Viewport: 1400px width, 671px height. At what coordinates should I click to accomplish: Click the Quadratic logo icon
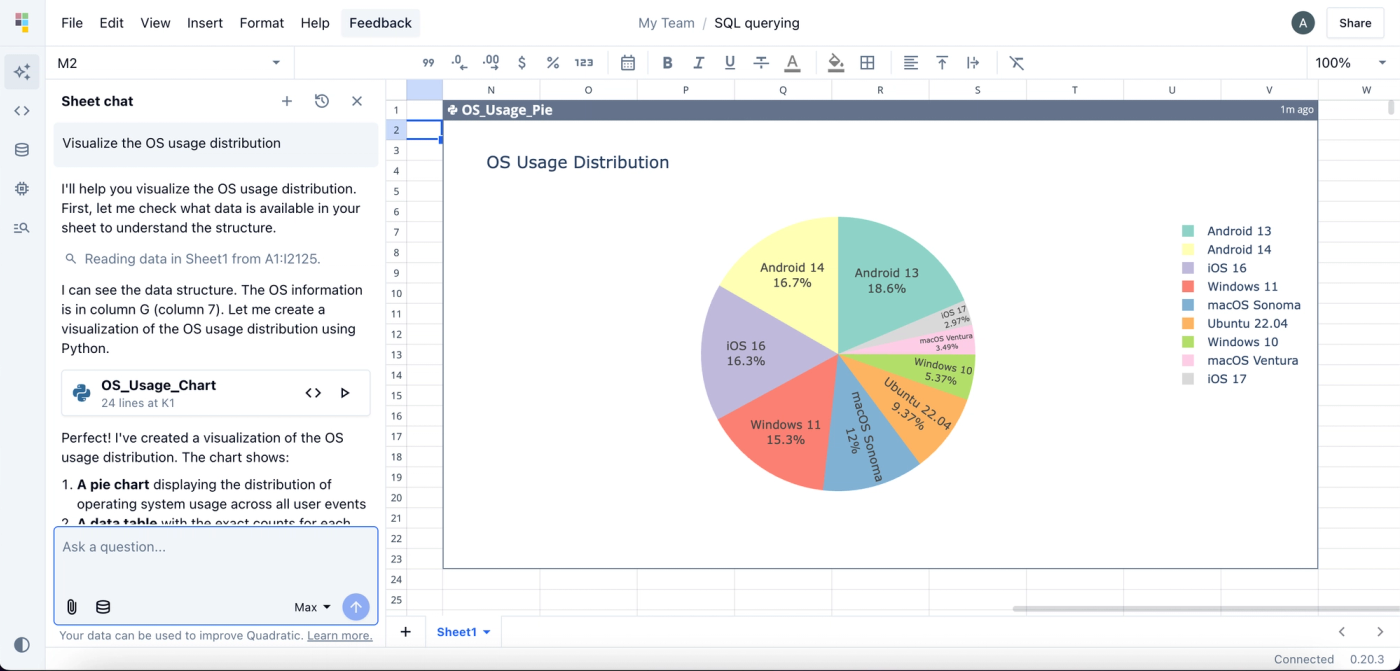coord(22,22)
